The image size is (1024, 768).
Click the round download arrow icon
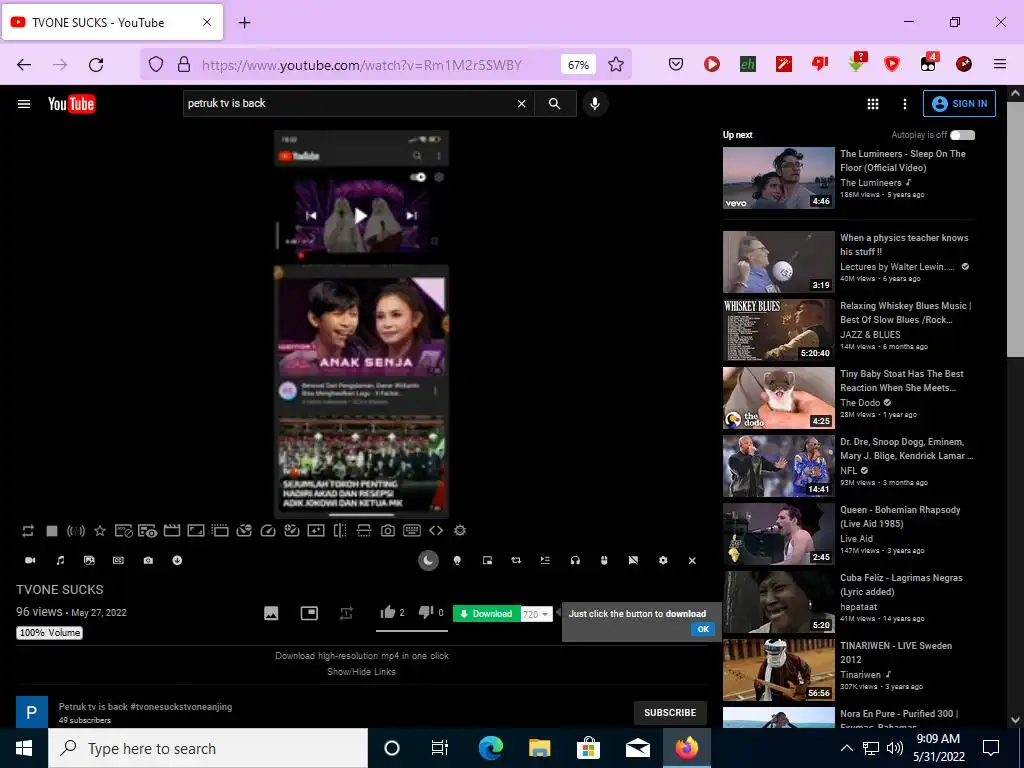(177, 560)
